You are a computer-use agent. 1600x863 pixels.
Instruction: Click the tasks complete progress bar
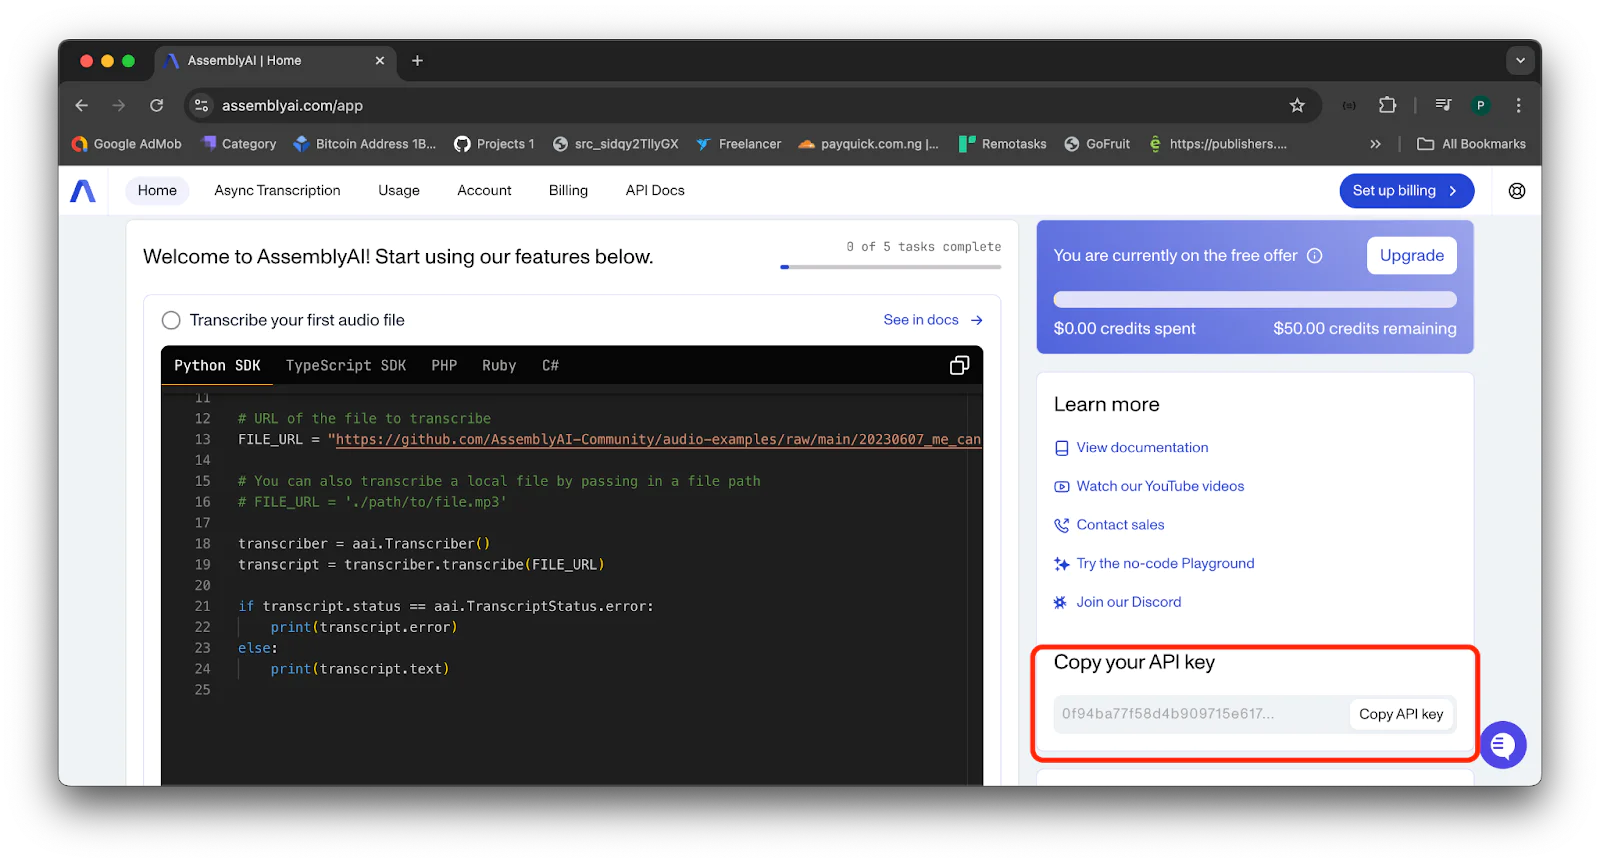click(x=891, y=267)
